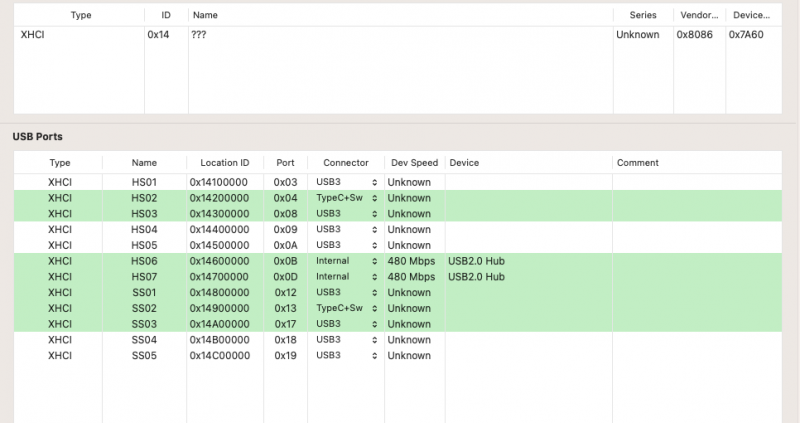The image size is (800, 423).
Task: Open the USB3 connector dropdown for SS05
Action: (x=347, y=355)
